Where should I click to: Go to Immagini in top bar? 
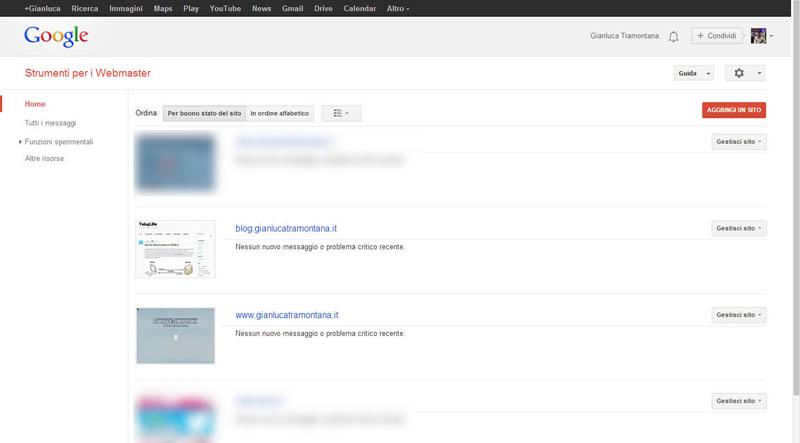(126, 8)
